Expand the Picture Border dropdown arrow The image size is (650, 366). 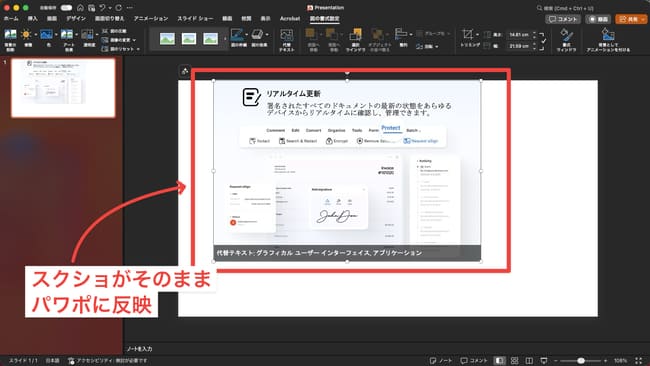pyautogui.click(x=246, y=35)
